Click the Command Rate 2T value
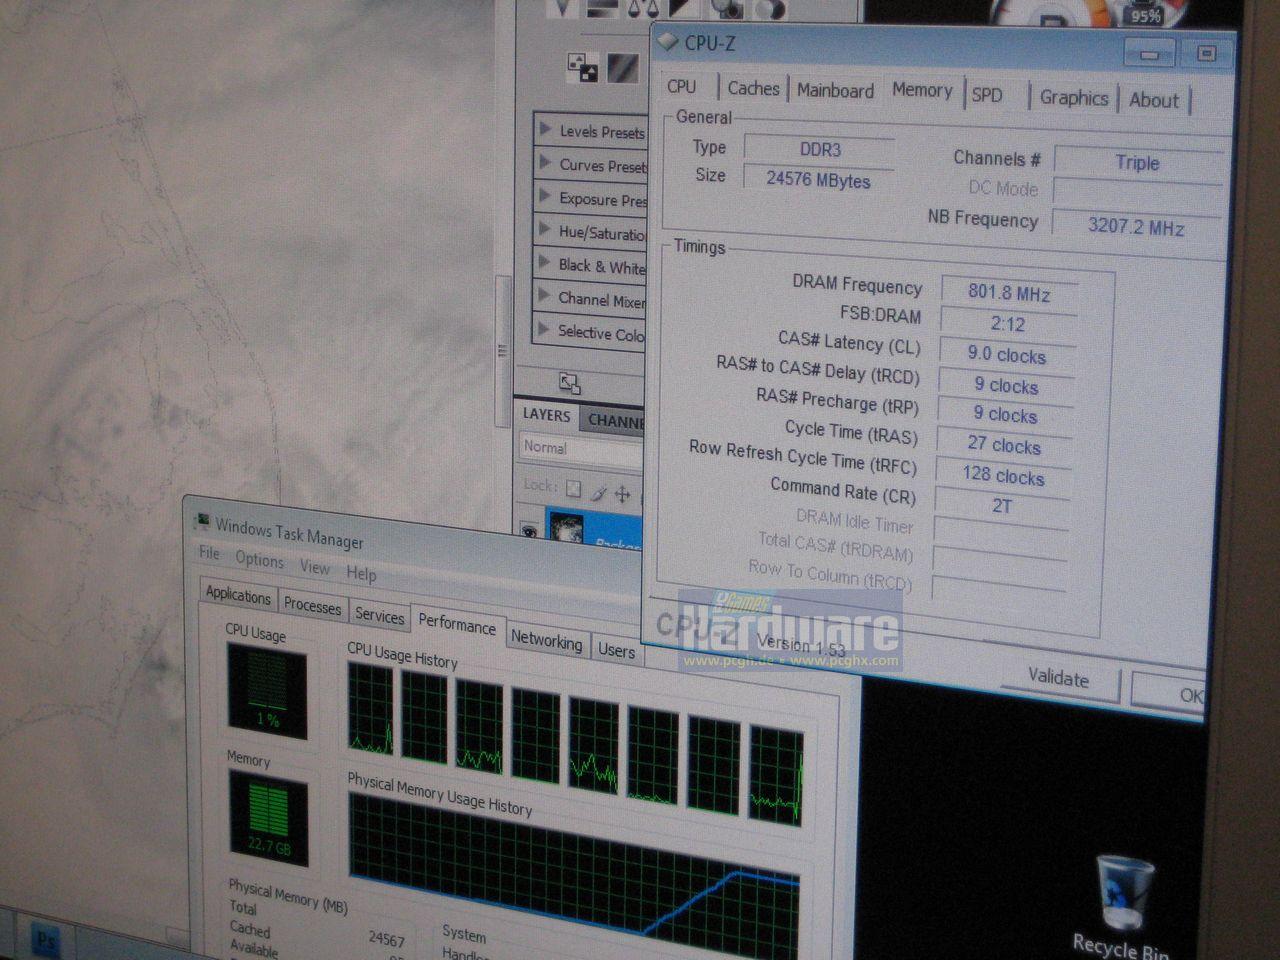This screenshot has width=1280, height=960. 1002,506
